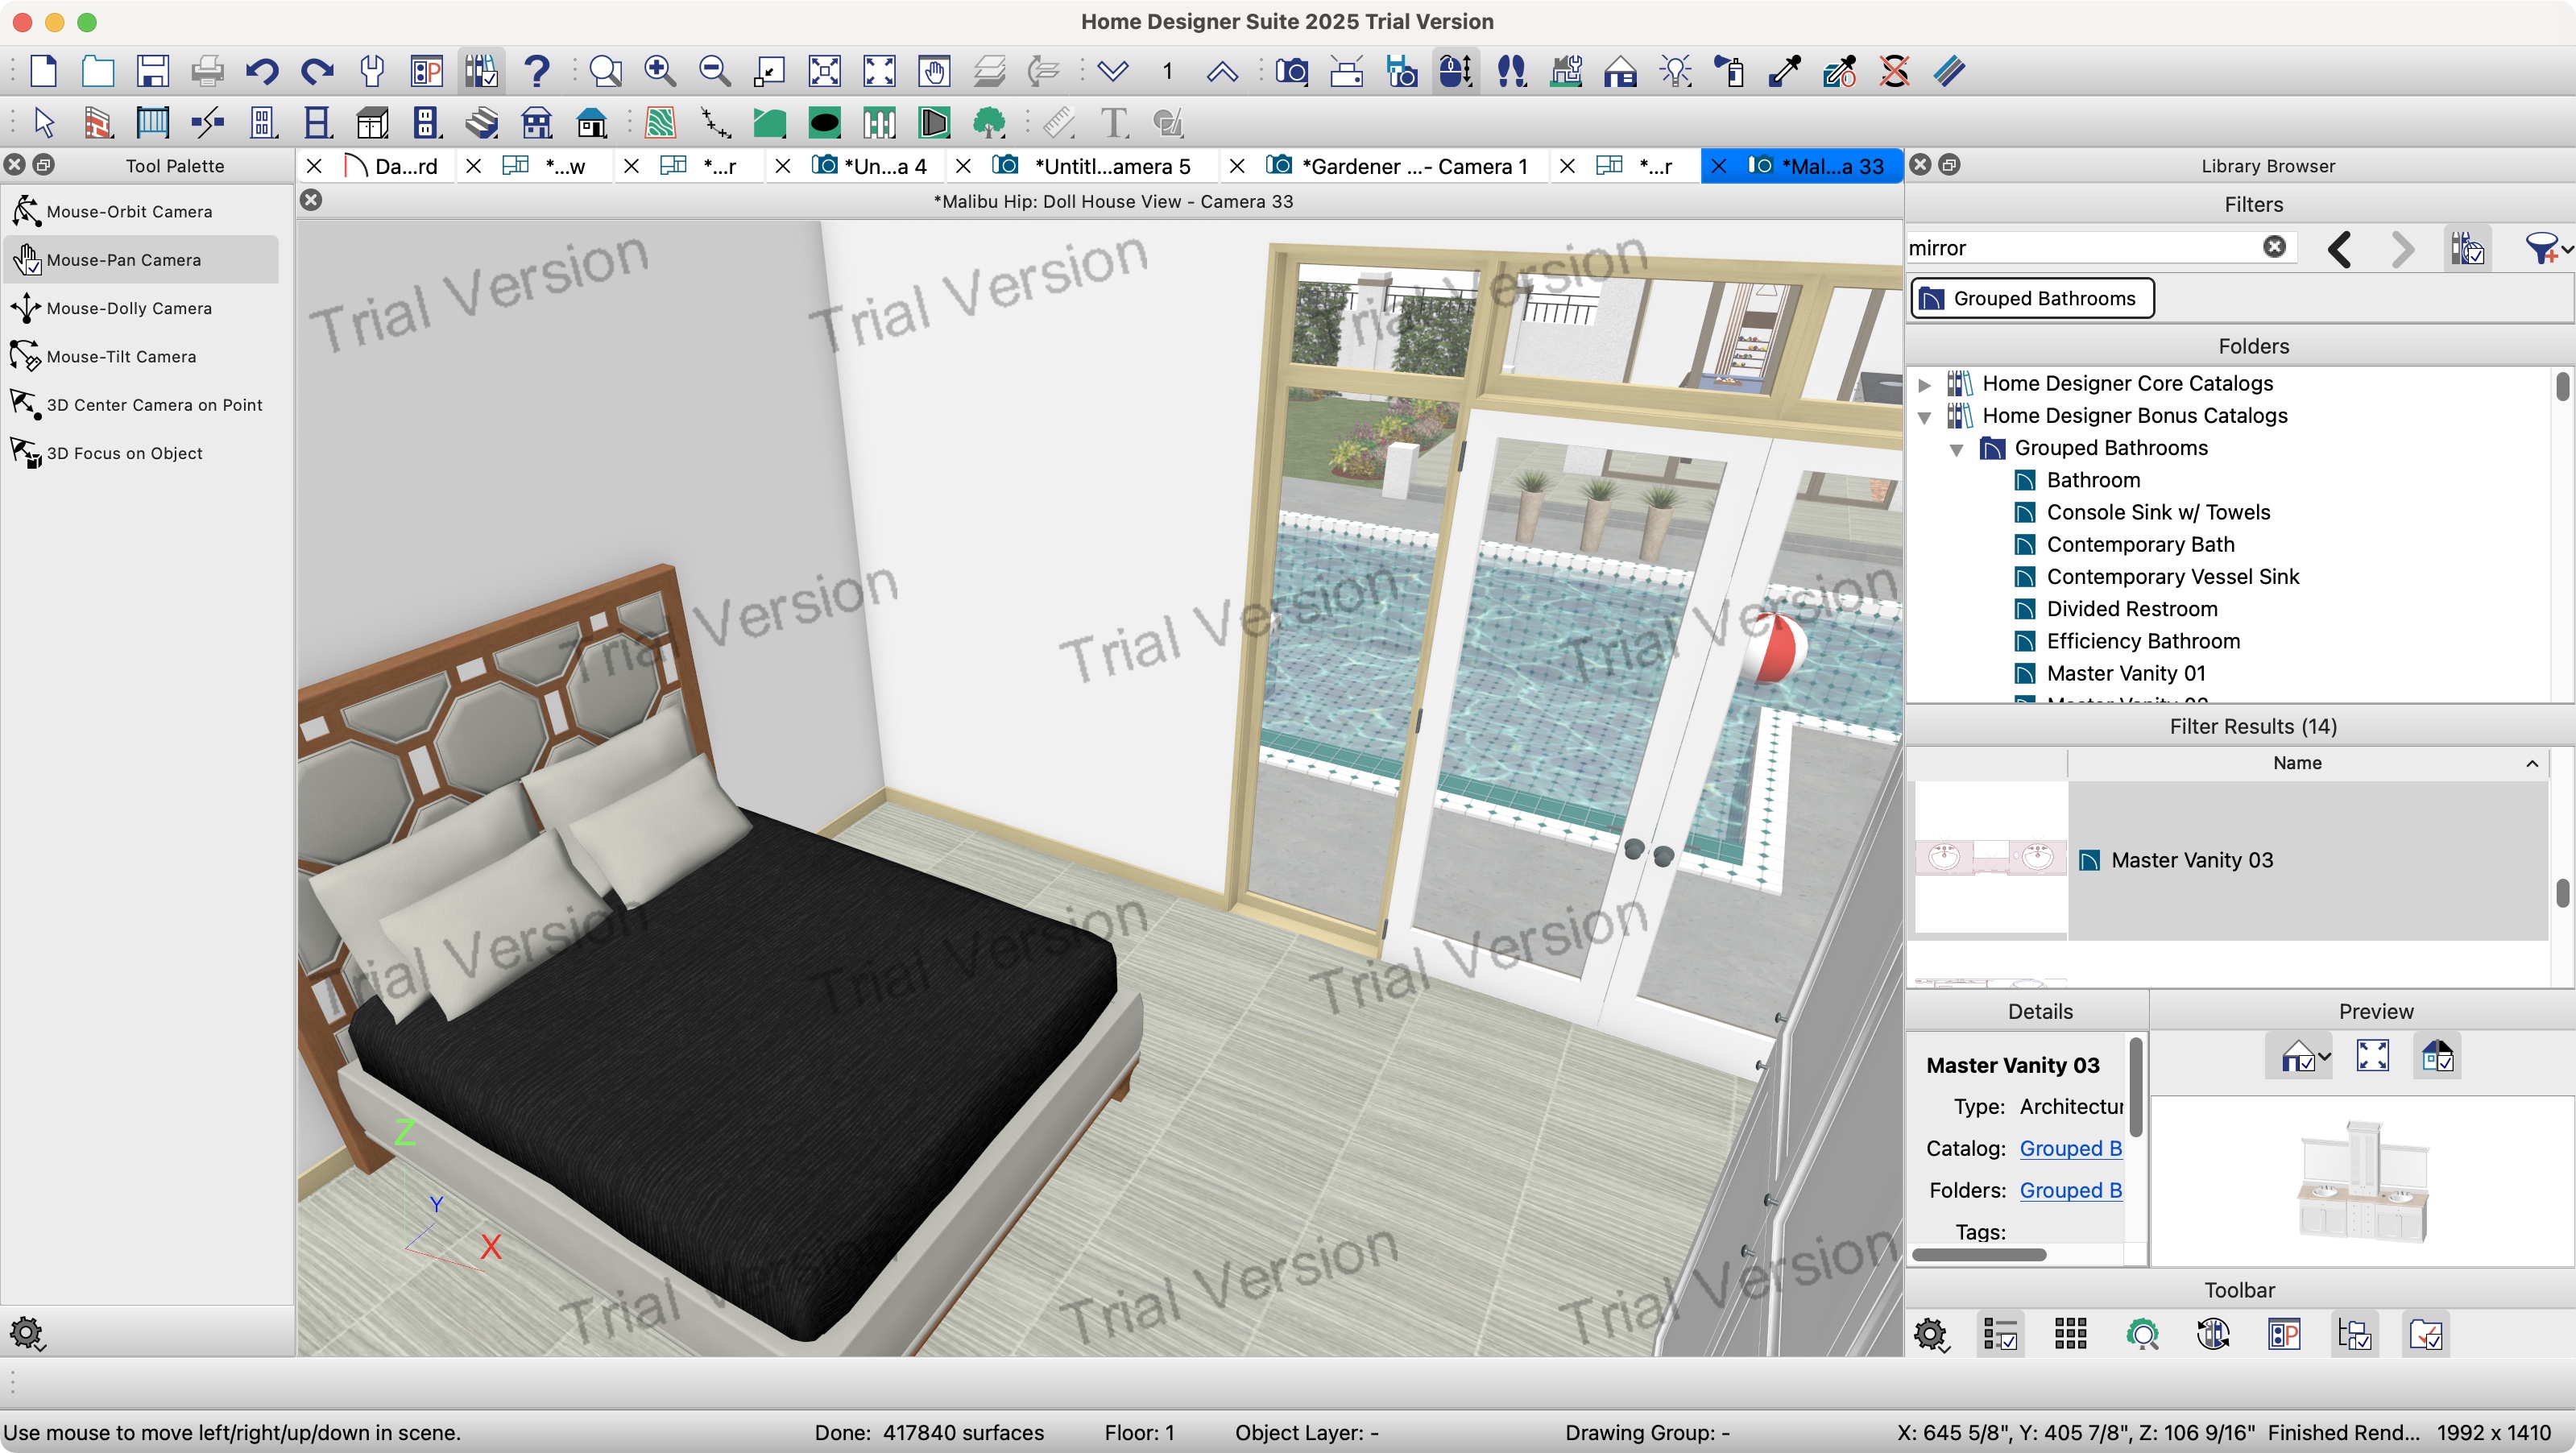Select the Plant tool in the toolbar

click(x=988, y=122)
